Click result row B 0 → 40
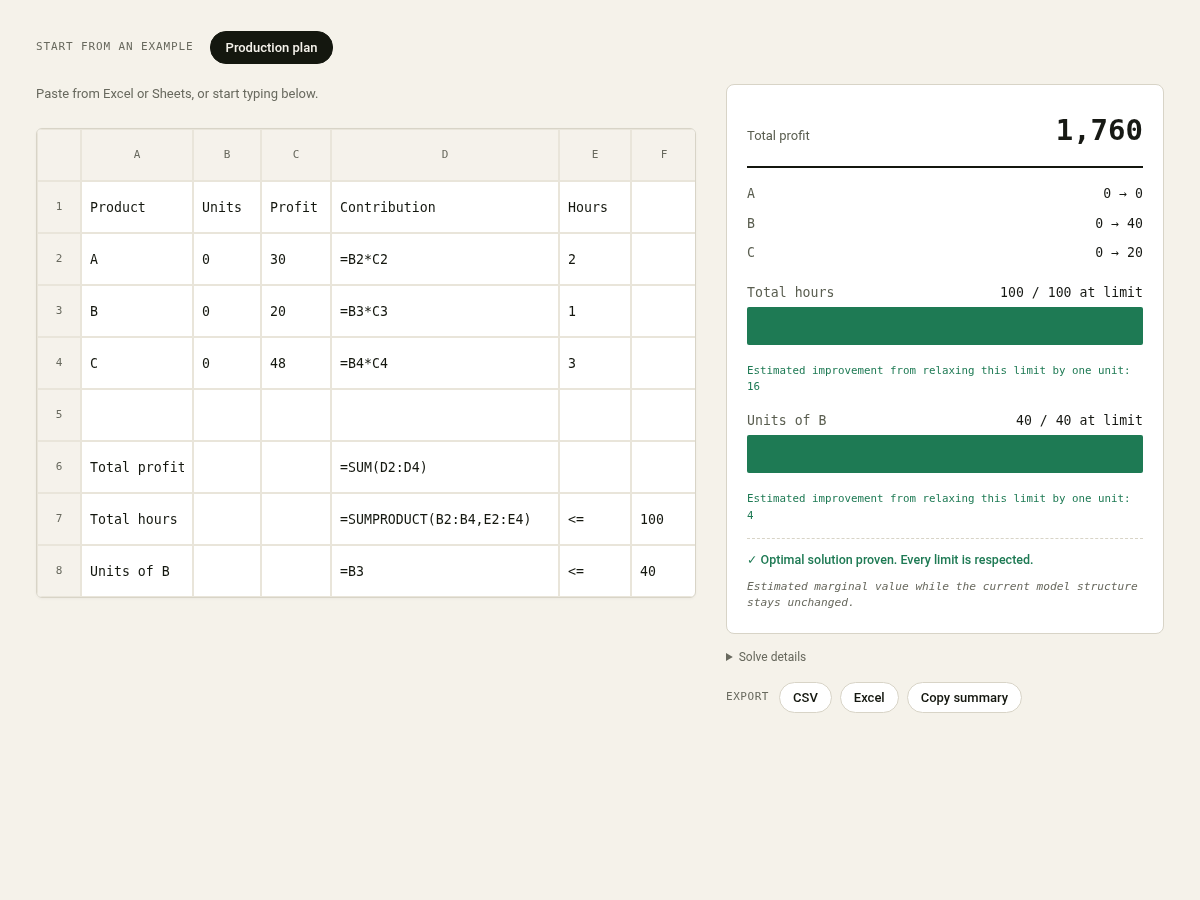1200x900 pixels. coord(945,223)
